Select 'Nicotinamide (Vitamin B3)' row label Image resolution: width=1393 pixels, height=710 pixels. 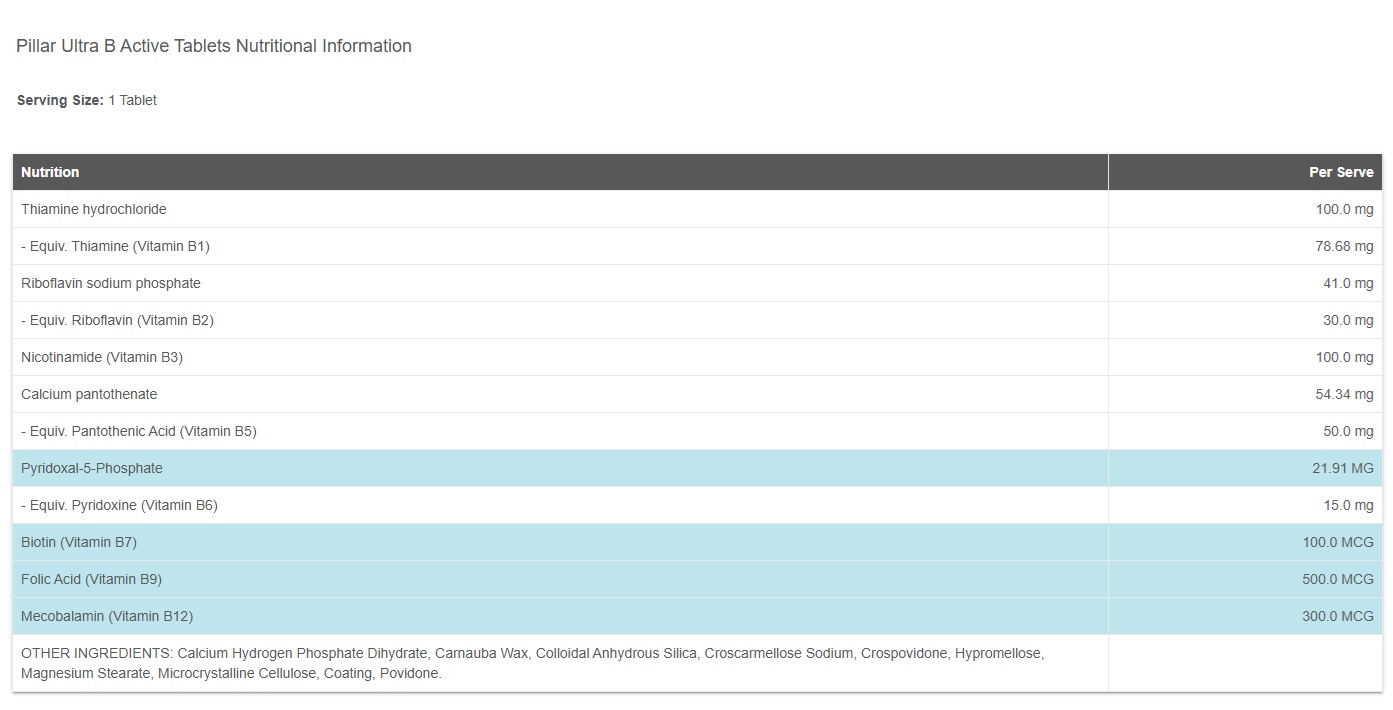point(102,357)
